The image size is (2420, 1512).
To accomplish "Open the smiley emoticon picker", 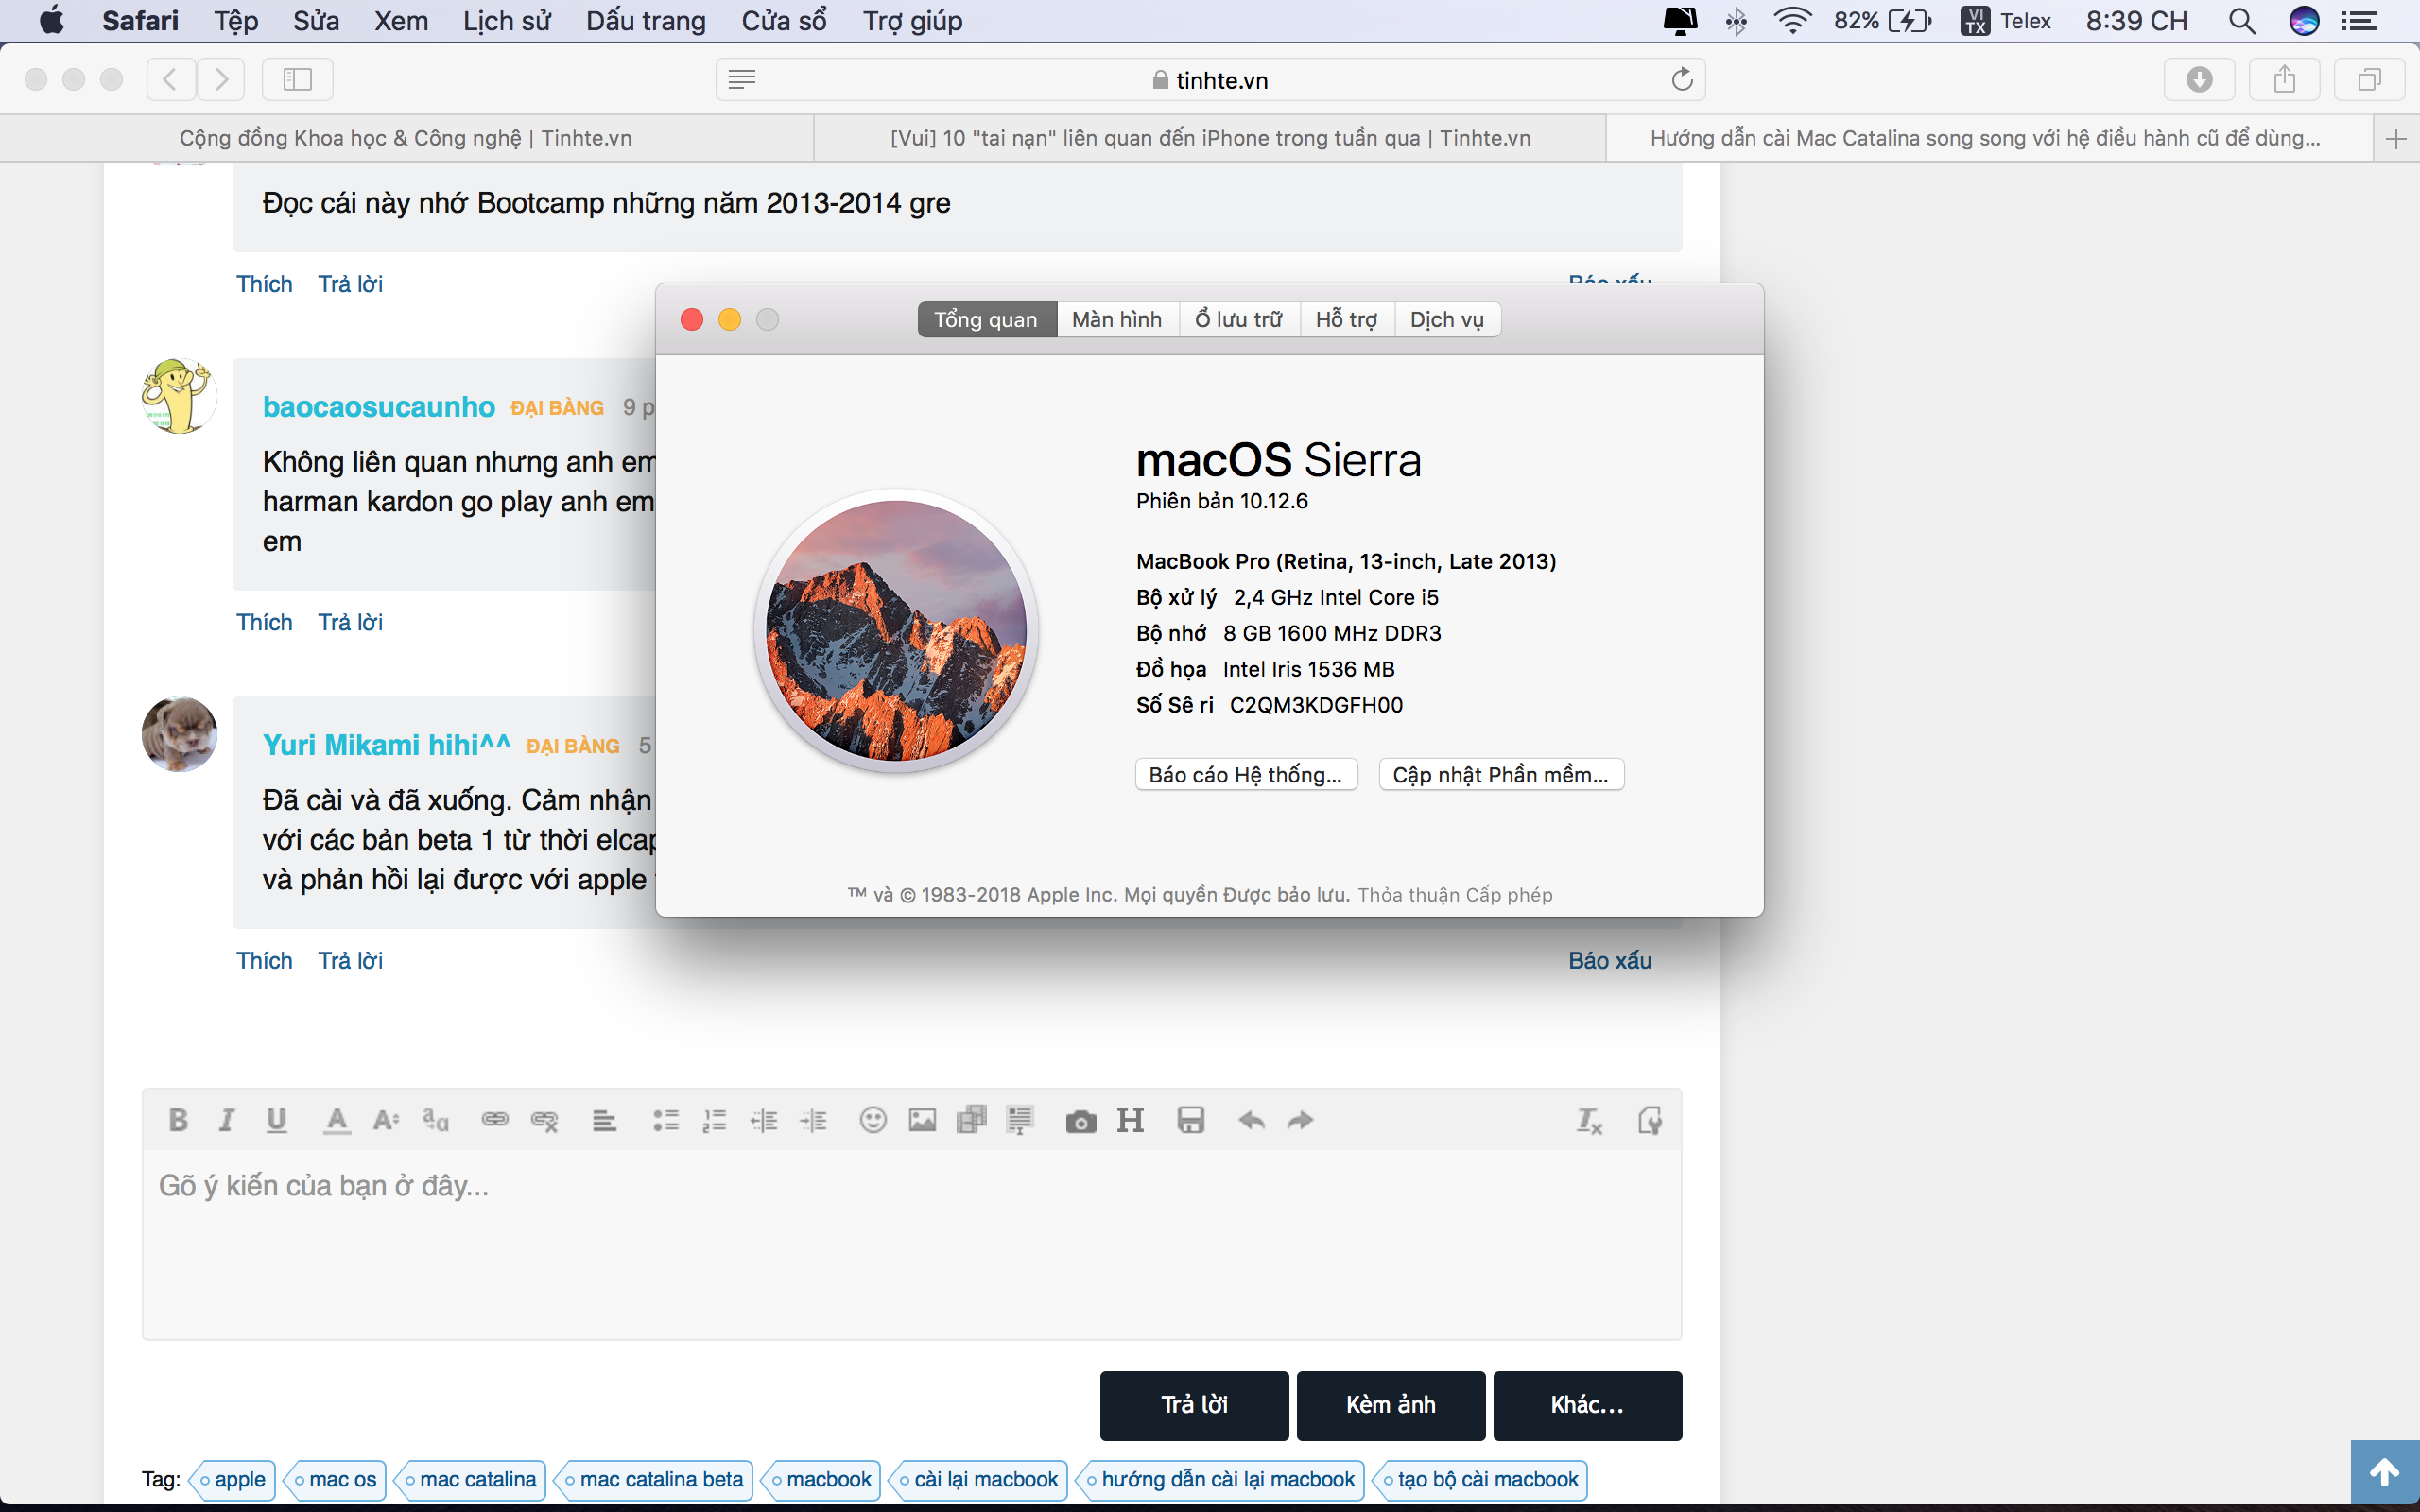I will click(873, 1120).
